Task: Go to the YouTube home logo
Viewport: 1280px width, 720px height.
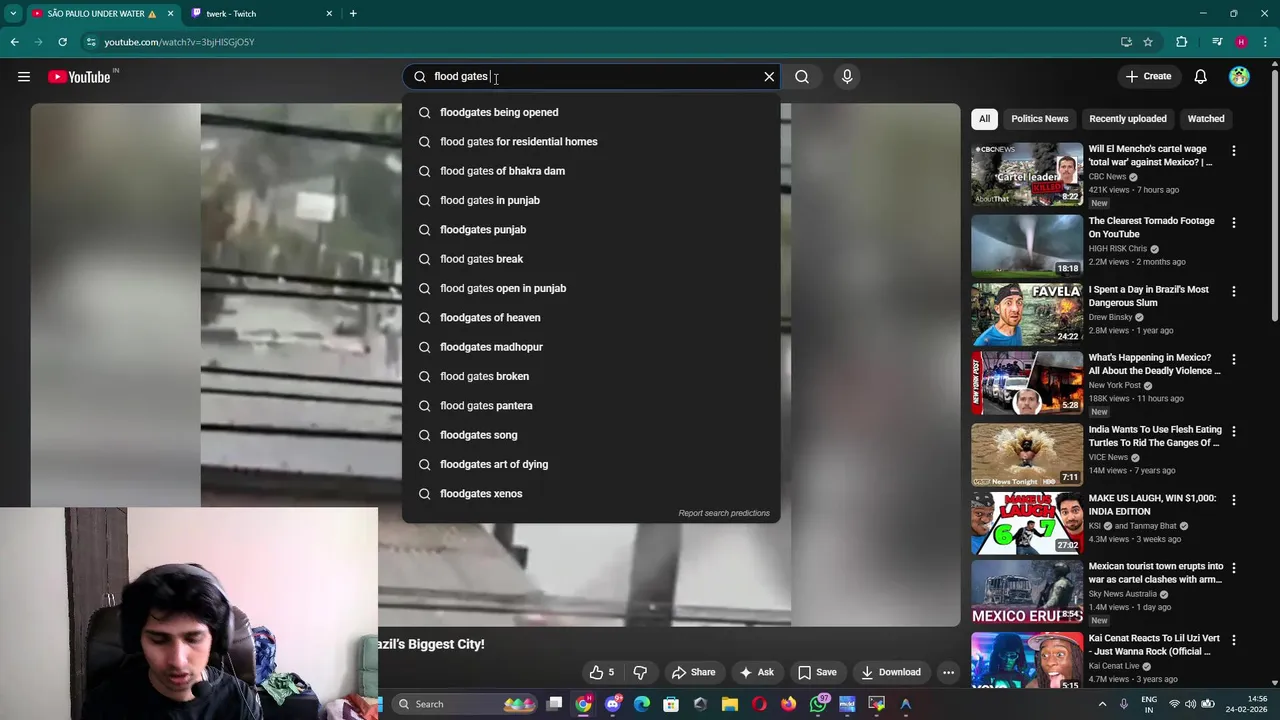Action: [x=80, y=77]
